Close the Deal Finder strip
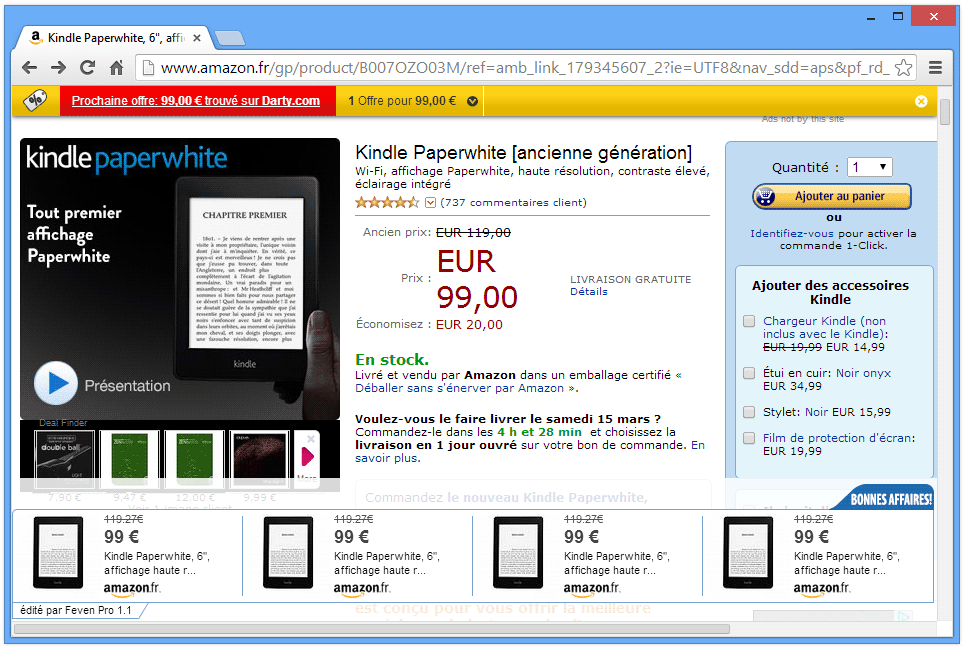This screenshot has height=648, width=965. tap(311, 439)
